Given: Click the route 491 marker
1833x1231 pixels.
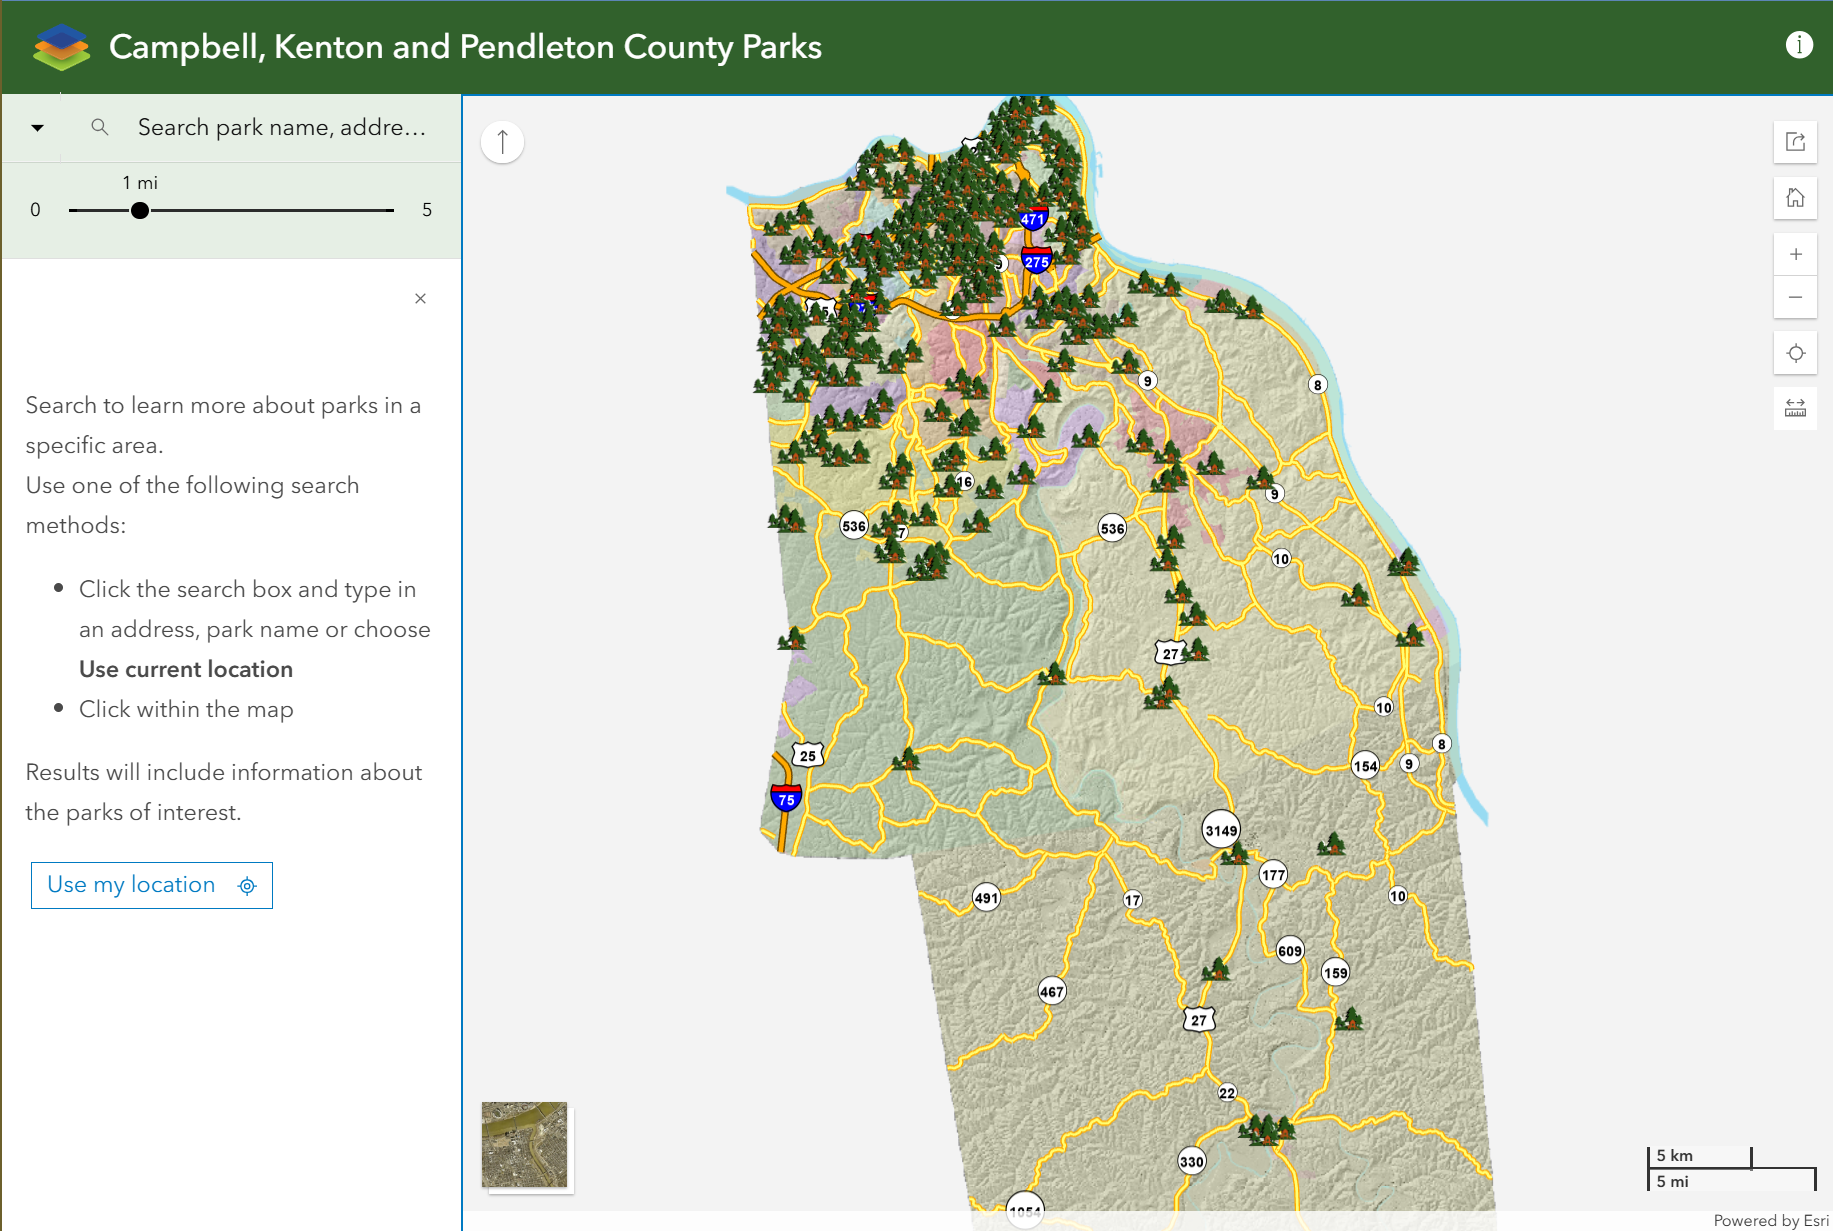Looking at the screenshot, I should (986, 897).
